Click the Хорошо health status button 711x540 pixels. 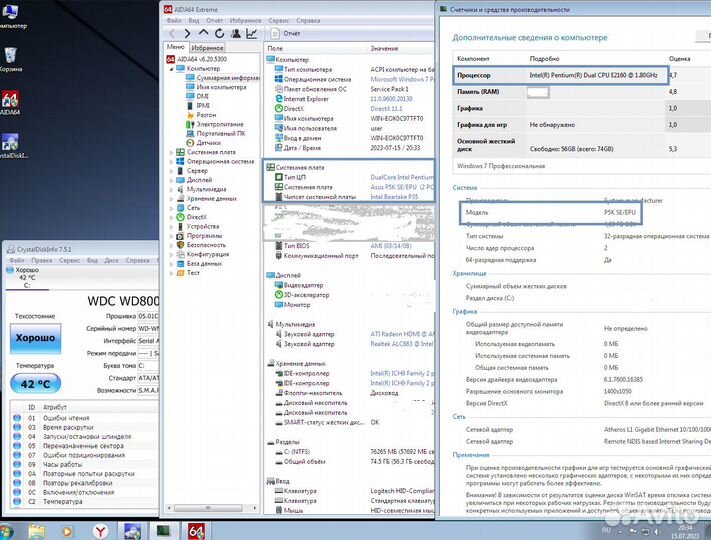click(36, 340)
